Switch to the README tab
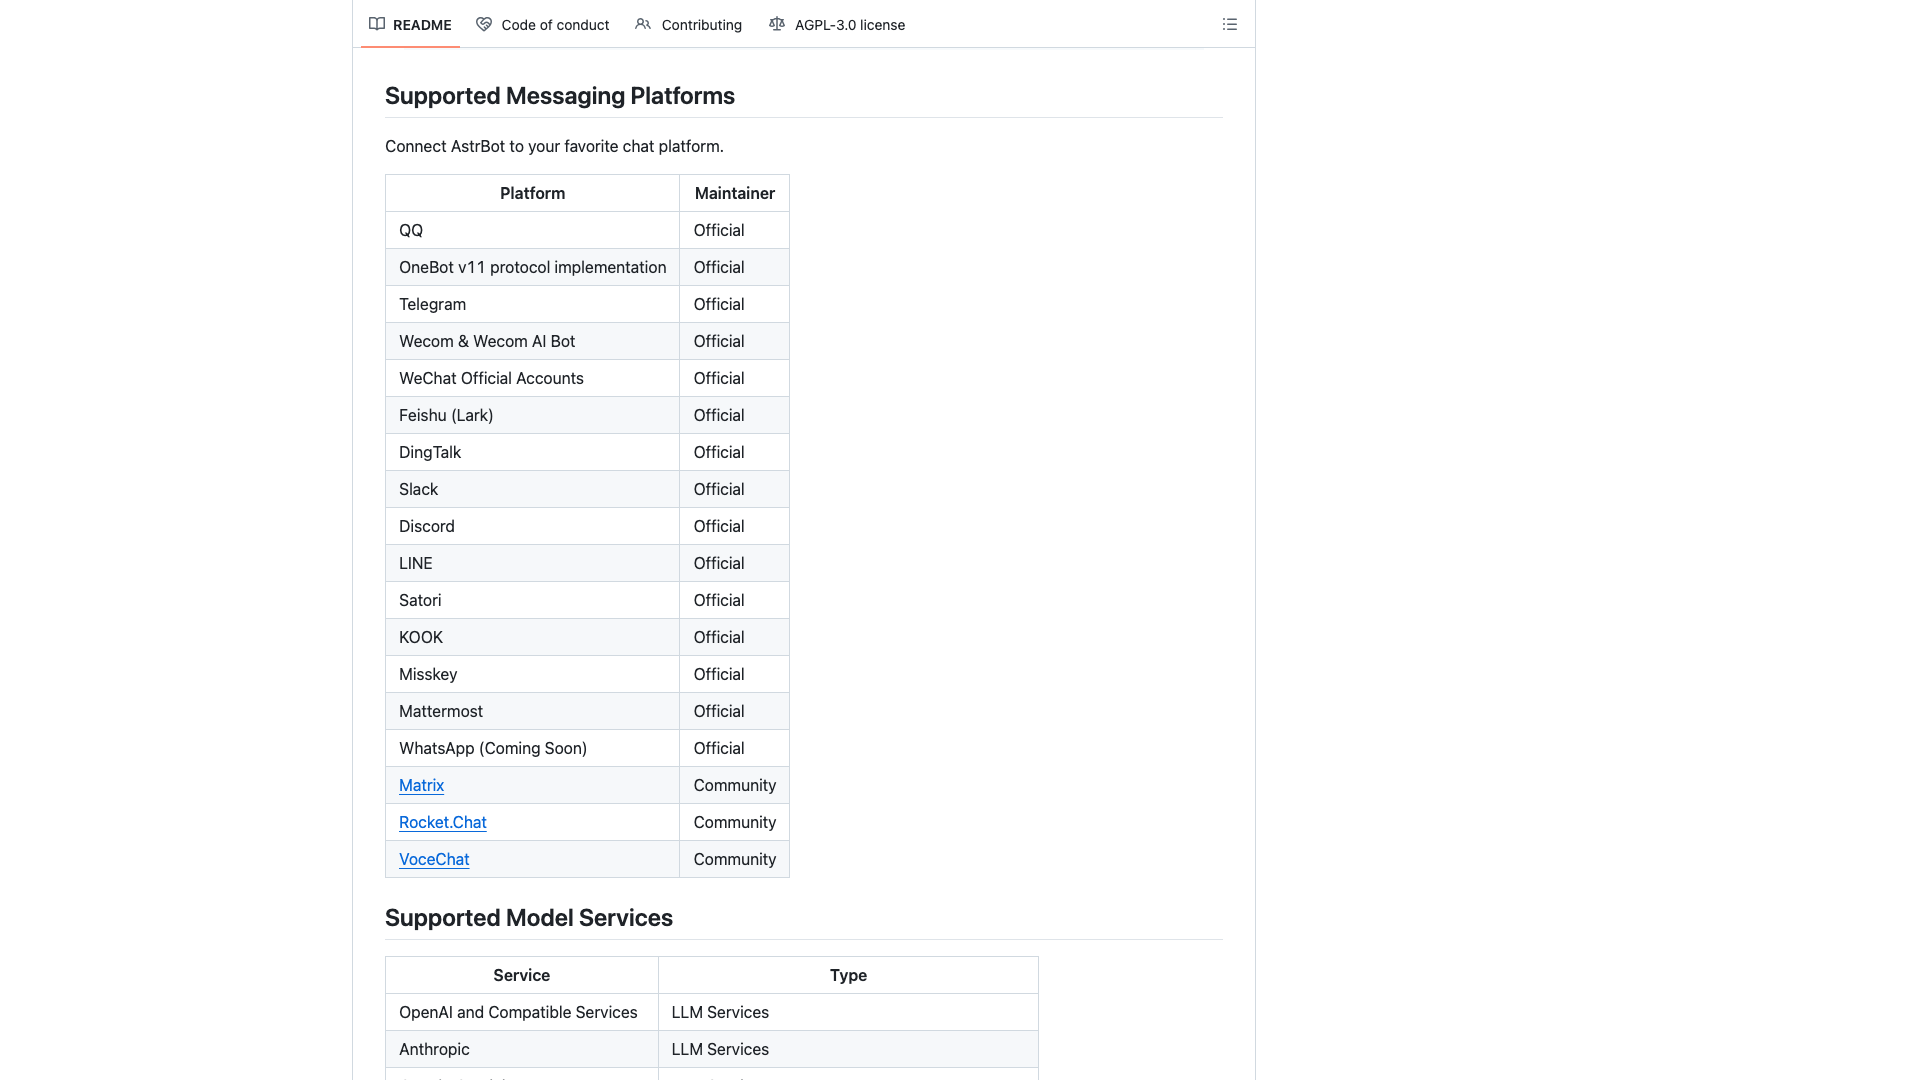1920x1080 pixels. [x=410, y=24]
